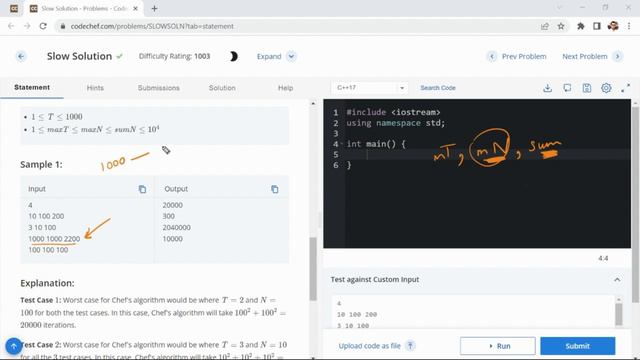Click the Difficulty Rating: 1003 label
This screenshot has width=640, height=360.
pos(174,56)
